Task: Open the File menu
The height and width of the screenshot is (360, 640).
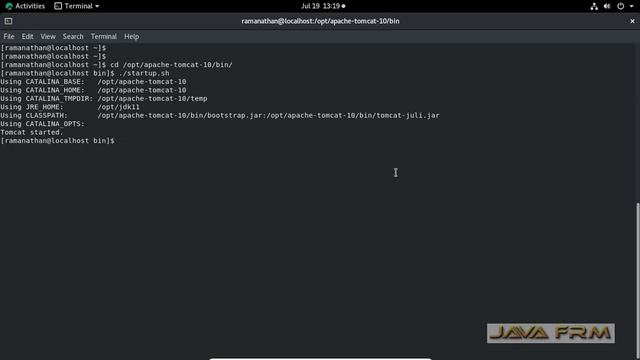Action: point(9,36)
